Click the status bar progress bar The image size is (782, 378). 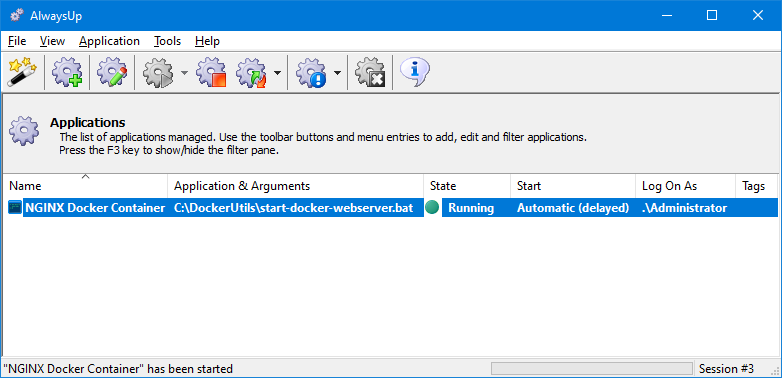(592, 369)
